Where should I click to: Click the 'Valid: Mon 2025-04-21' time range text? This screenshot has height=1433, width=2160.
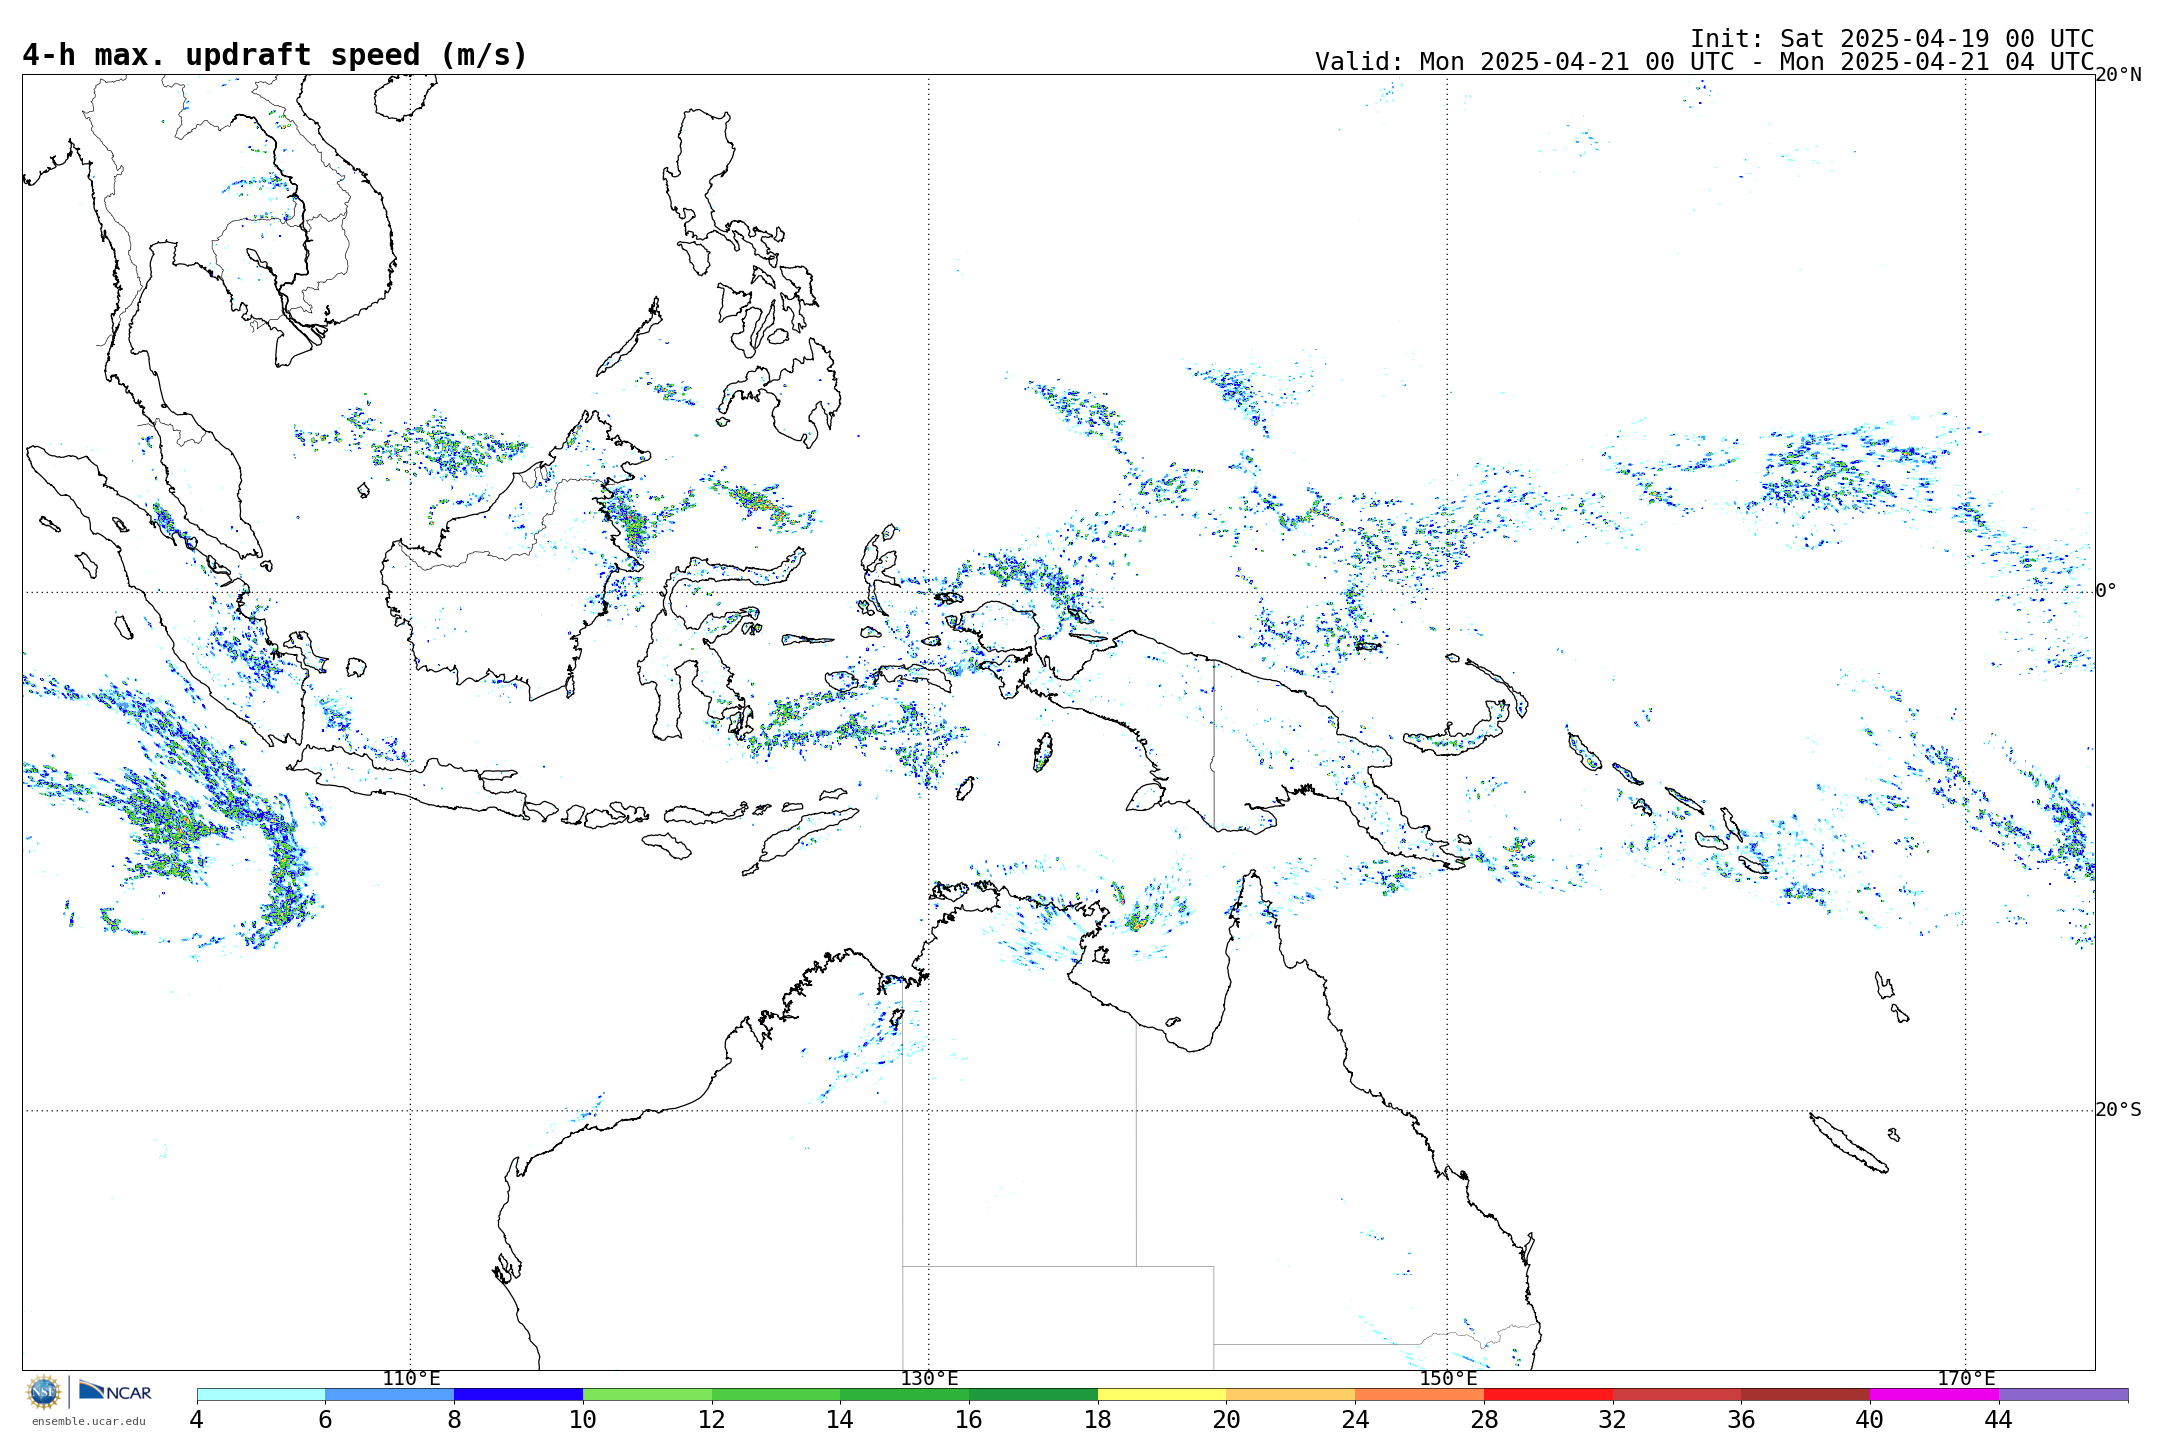[1704, 62]
